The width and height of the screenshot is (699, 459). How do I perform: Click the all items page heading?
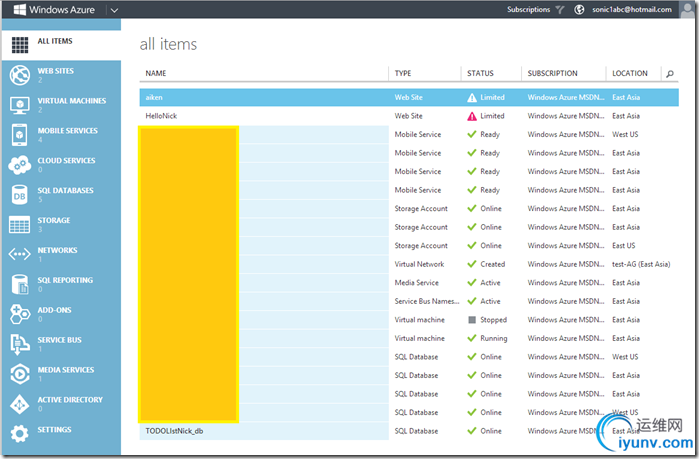168,45
